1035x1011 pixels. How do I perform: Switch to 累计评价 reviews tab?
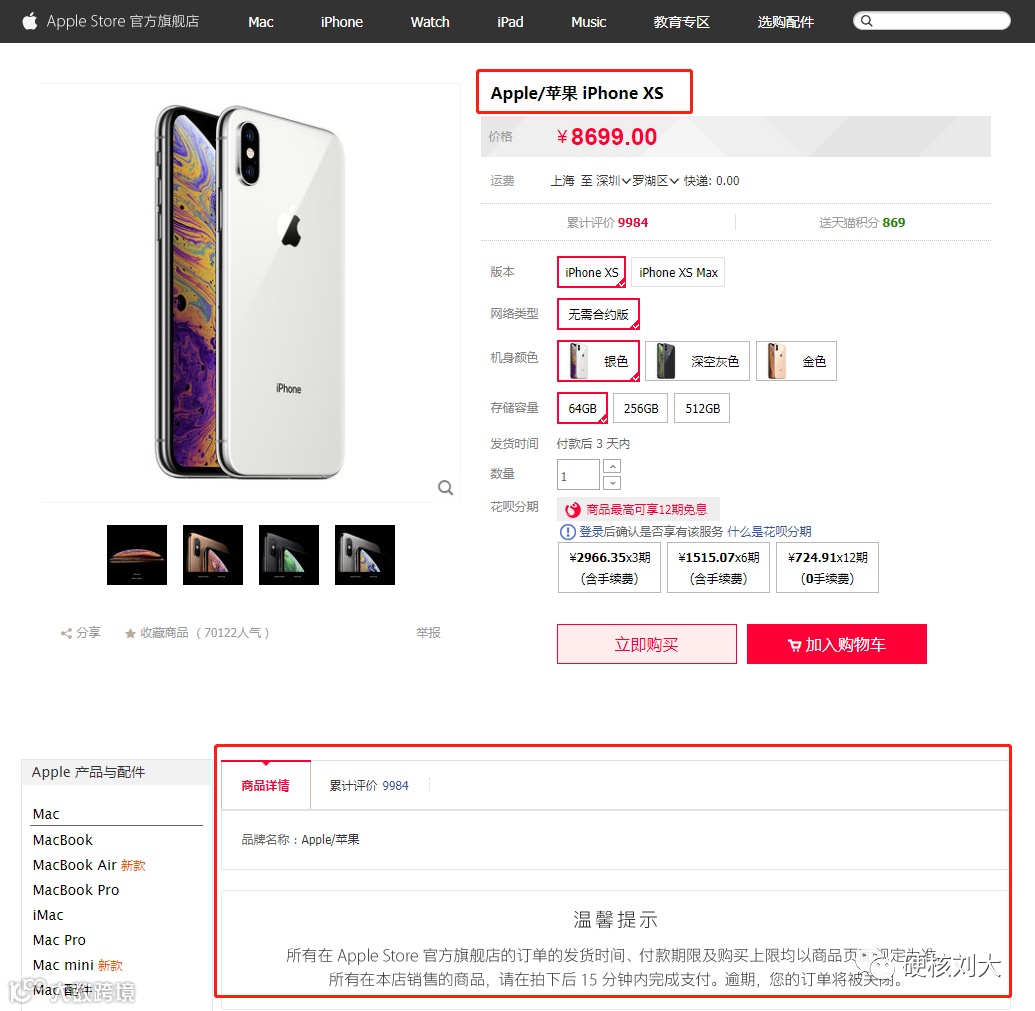coord(369,785)
